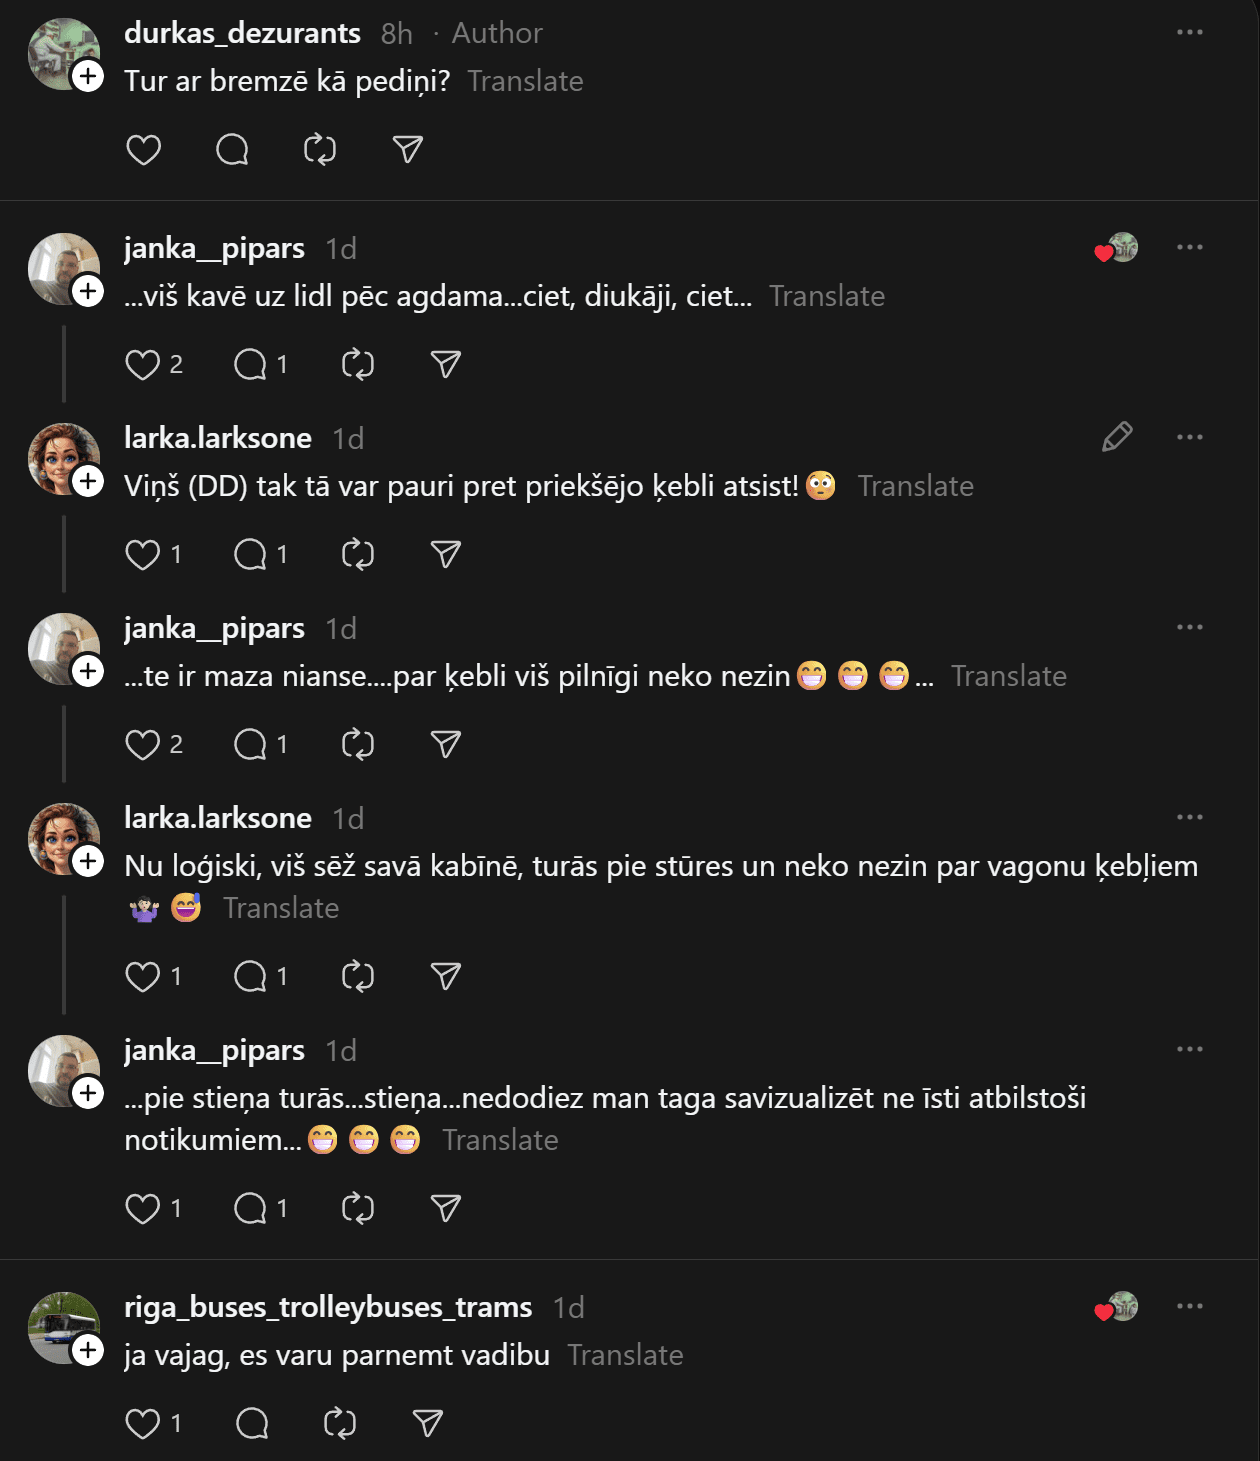Open riga_buses_trolleybuses_trams avatar thumbnail
The width and height of the screenshot is (1260, 1461).
coord(62,1326)
